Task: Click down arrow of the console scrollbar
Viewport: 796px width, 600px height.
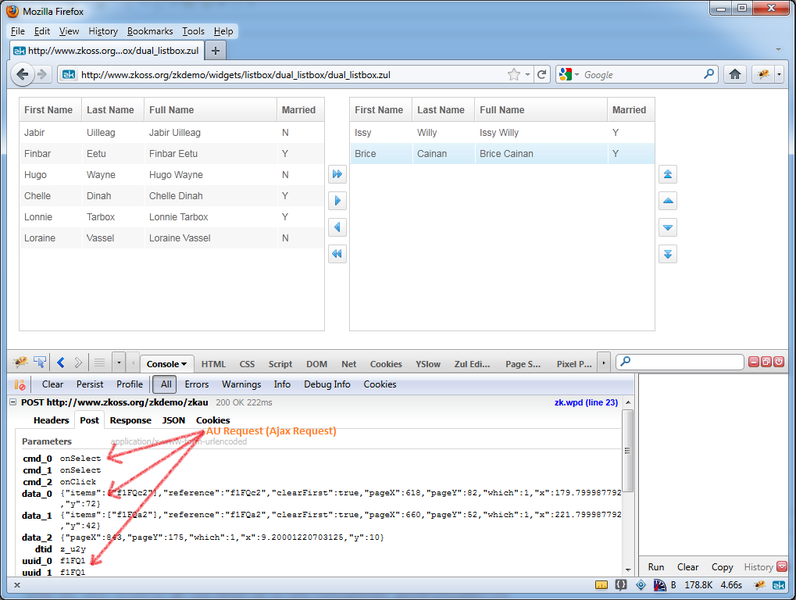Action: (628, 570)
